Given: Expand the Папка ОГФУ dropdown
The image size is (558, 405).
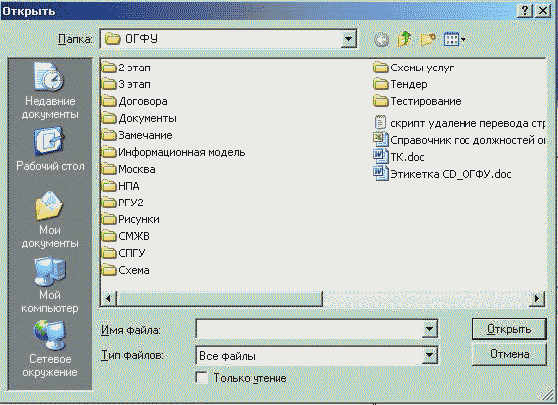Looking at the screenshot, I should 348,39.
